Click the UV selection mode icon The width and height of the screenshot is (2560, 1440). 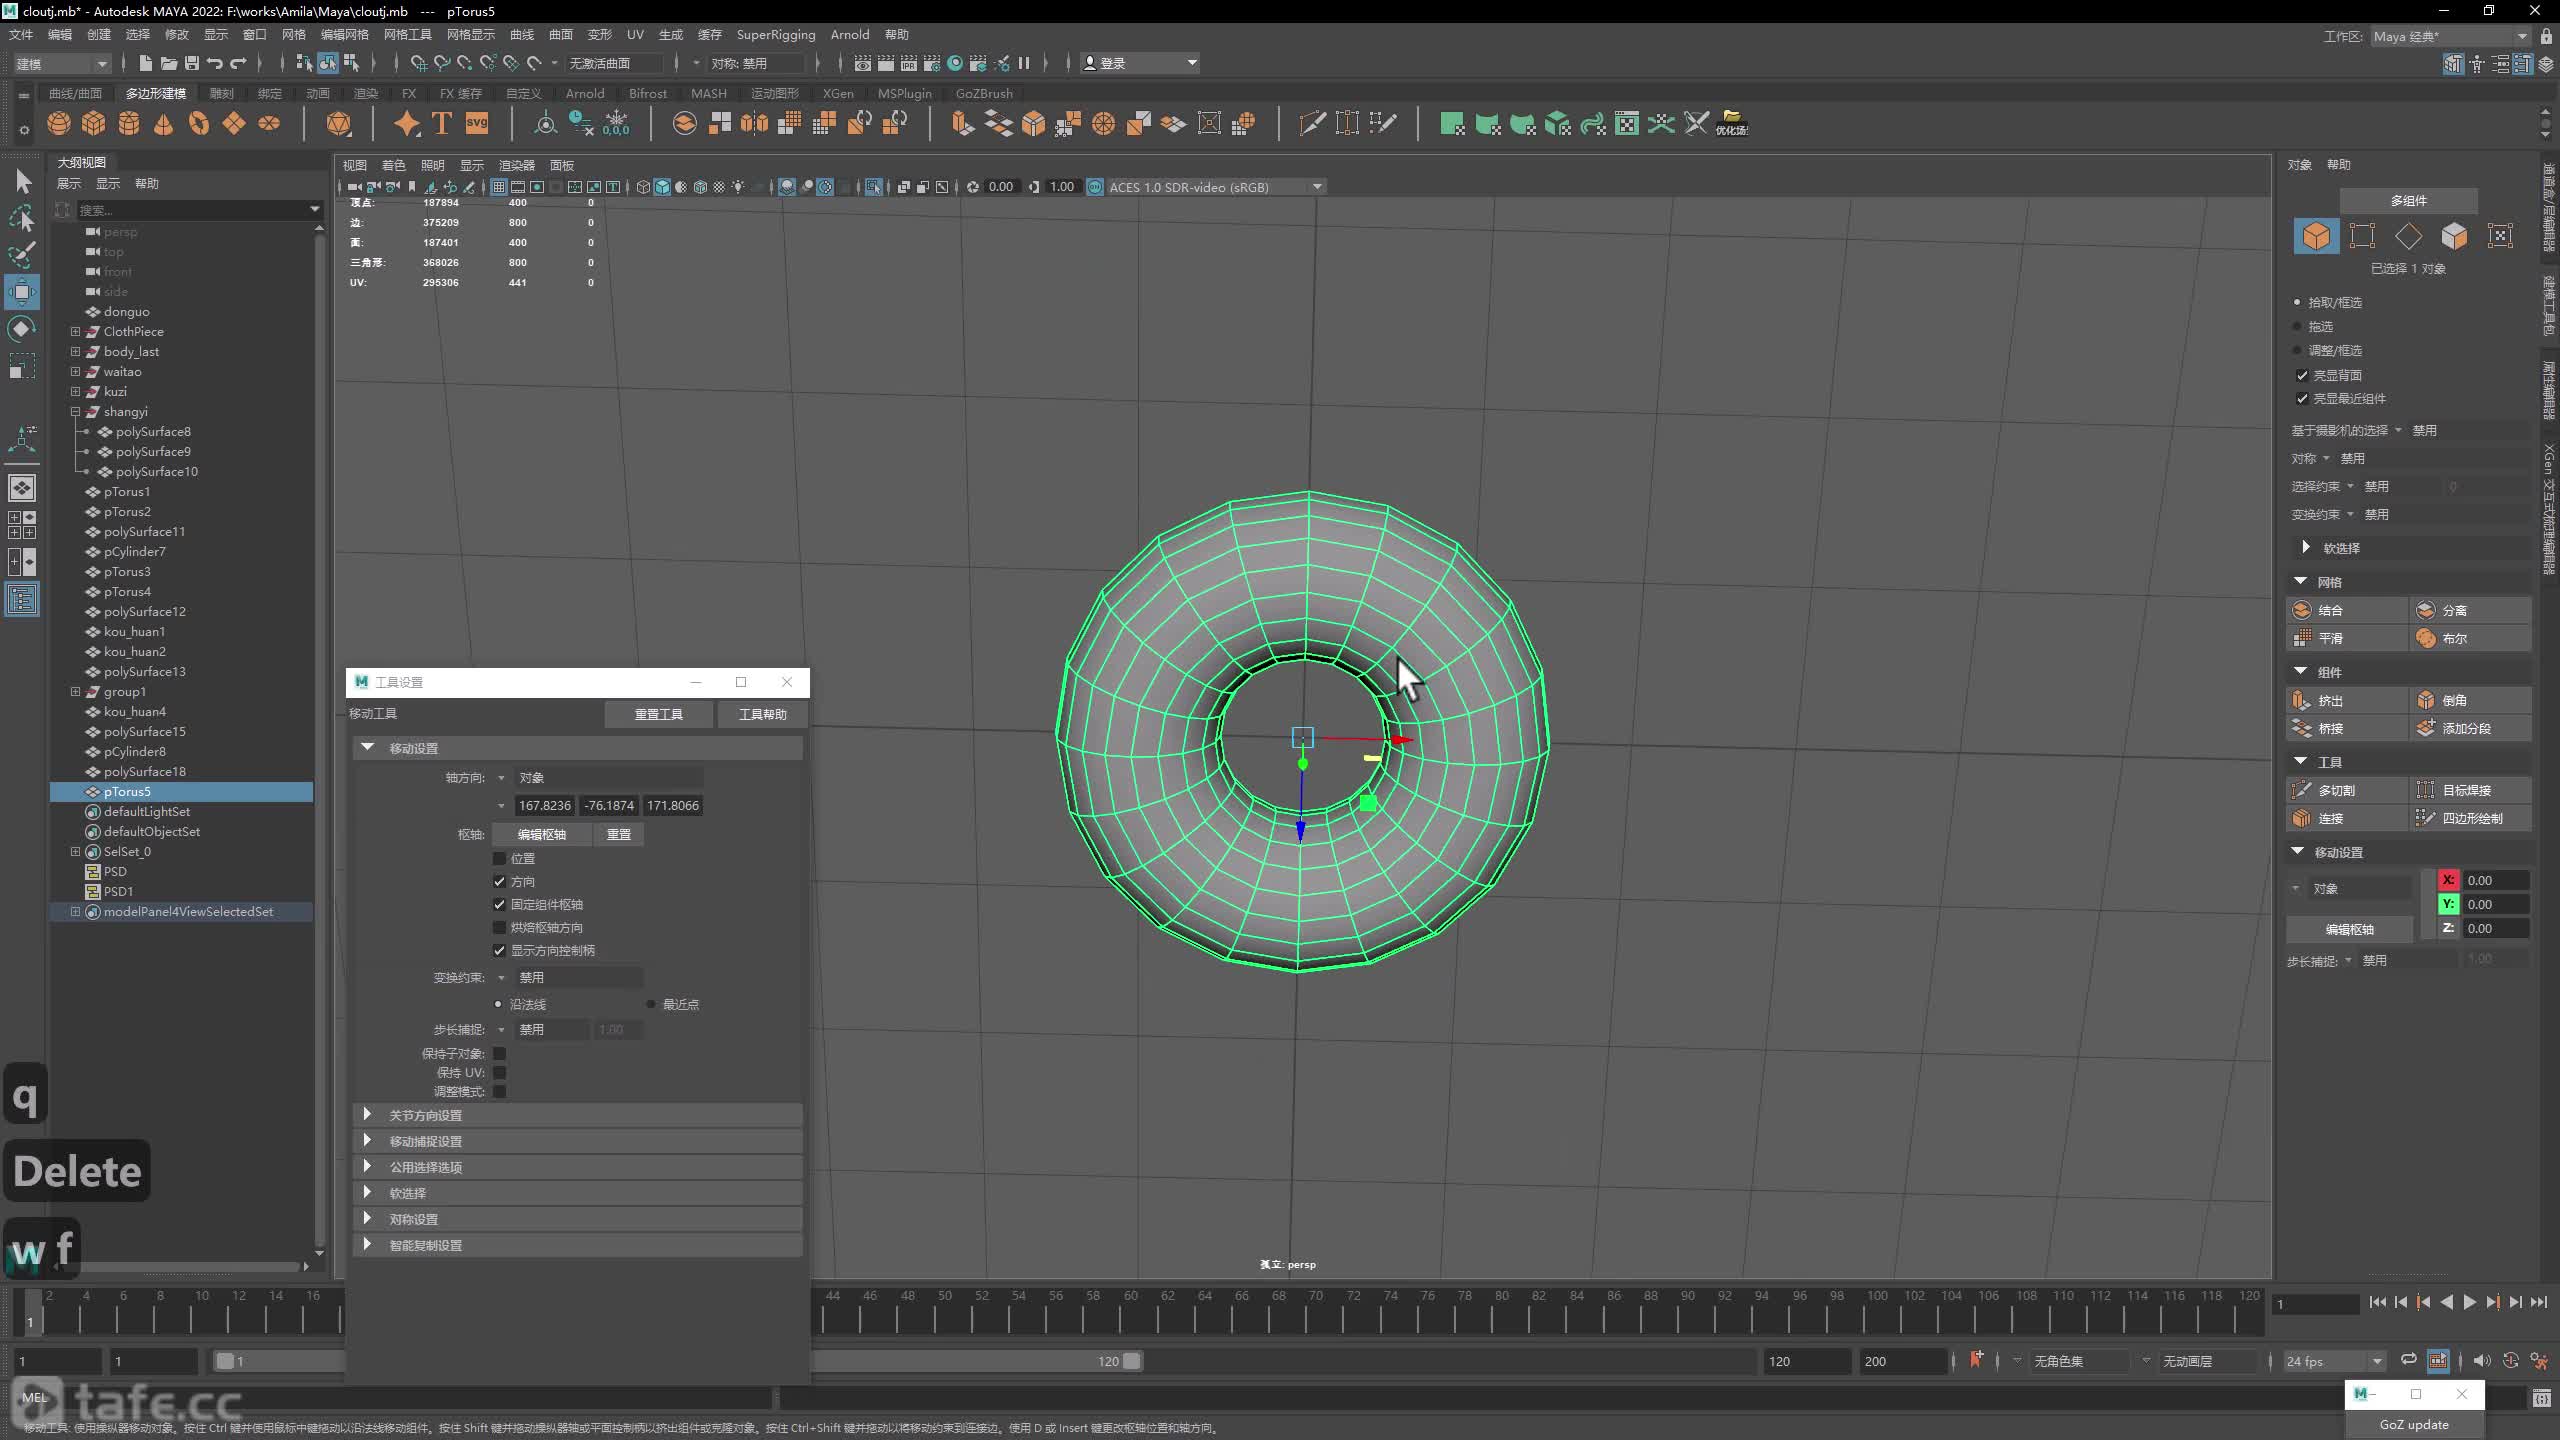2500,236
